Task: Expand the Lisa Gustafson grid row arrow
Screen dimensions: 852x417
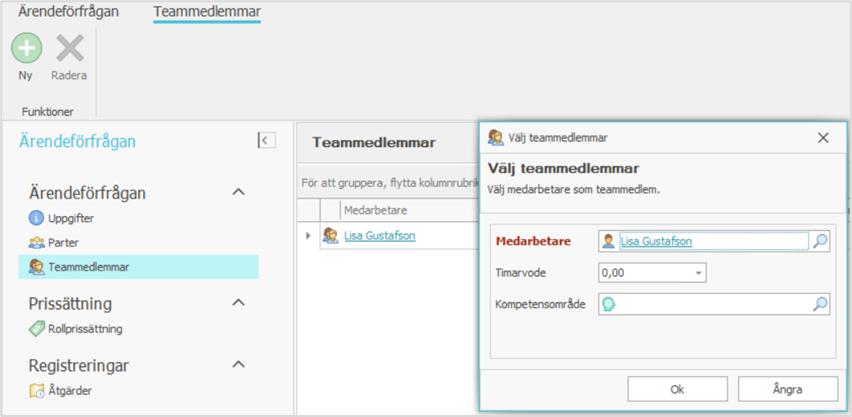Action: coord(308,236)
